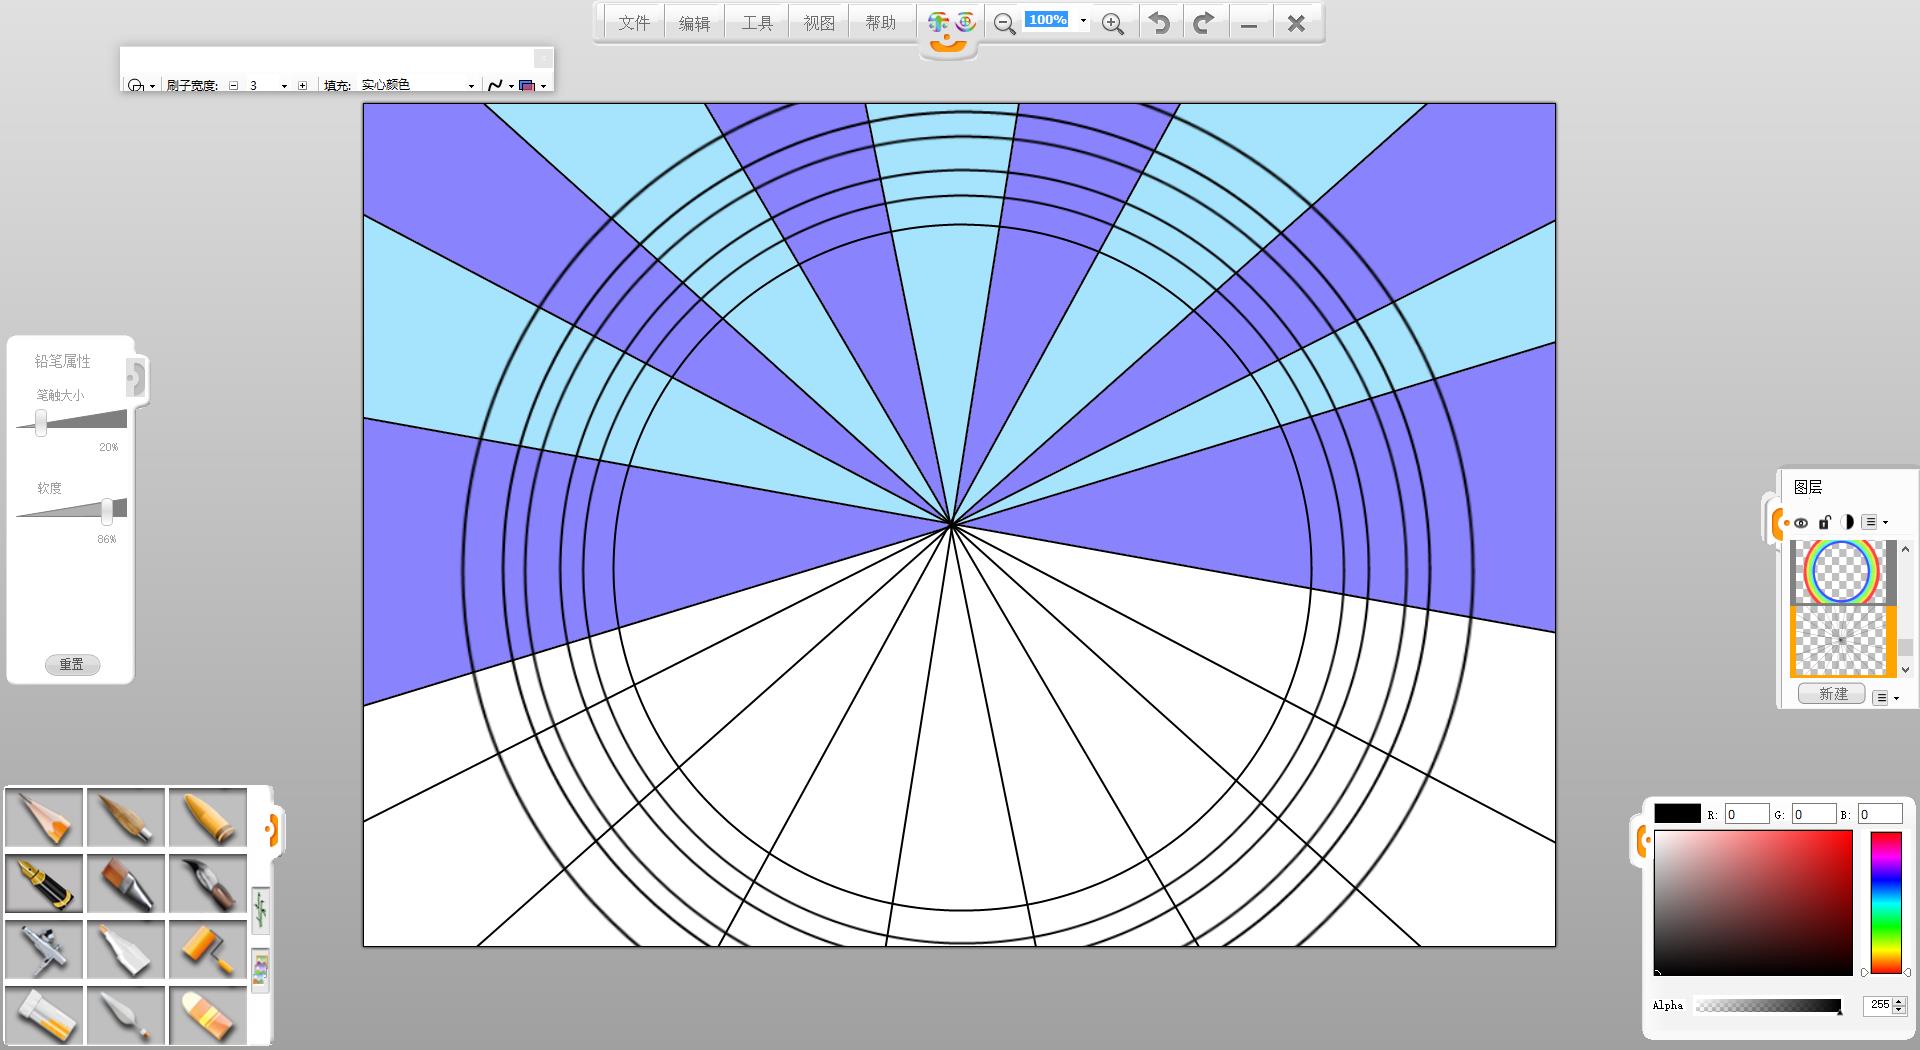Undo the last action

[x=1159, y=23]
